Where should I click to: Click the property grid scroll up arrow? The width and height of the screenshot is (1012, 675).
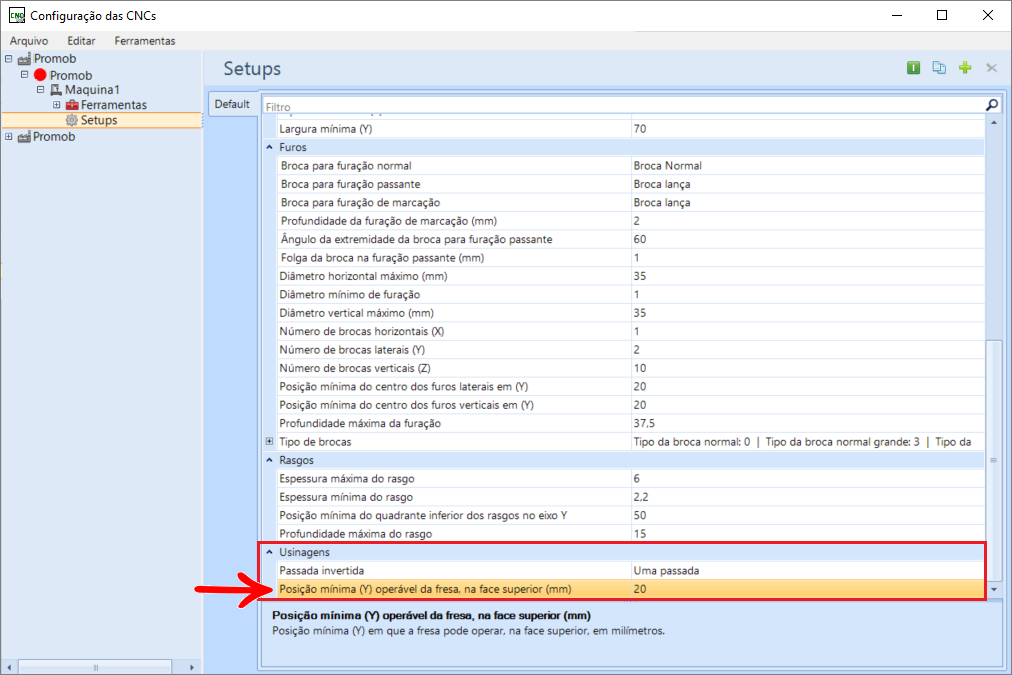994,123
